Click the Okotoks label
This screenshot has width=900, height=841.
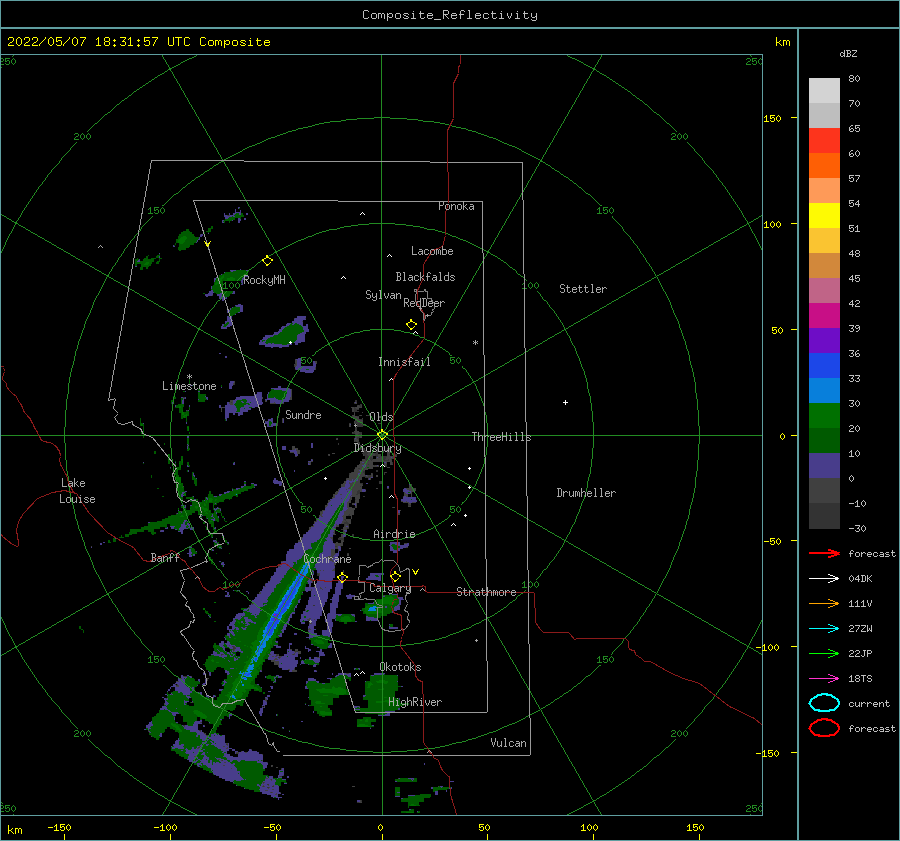pos(400,667)
